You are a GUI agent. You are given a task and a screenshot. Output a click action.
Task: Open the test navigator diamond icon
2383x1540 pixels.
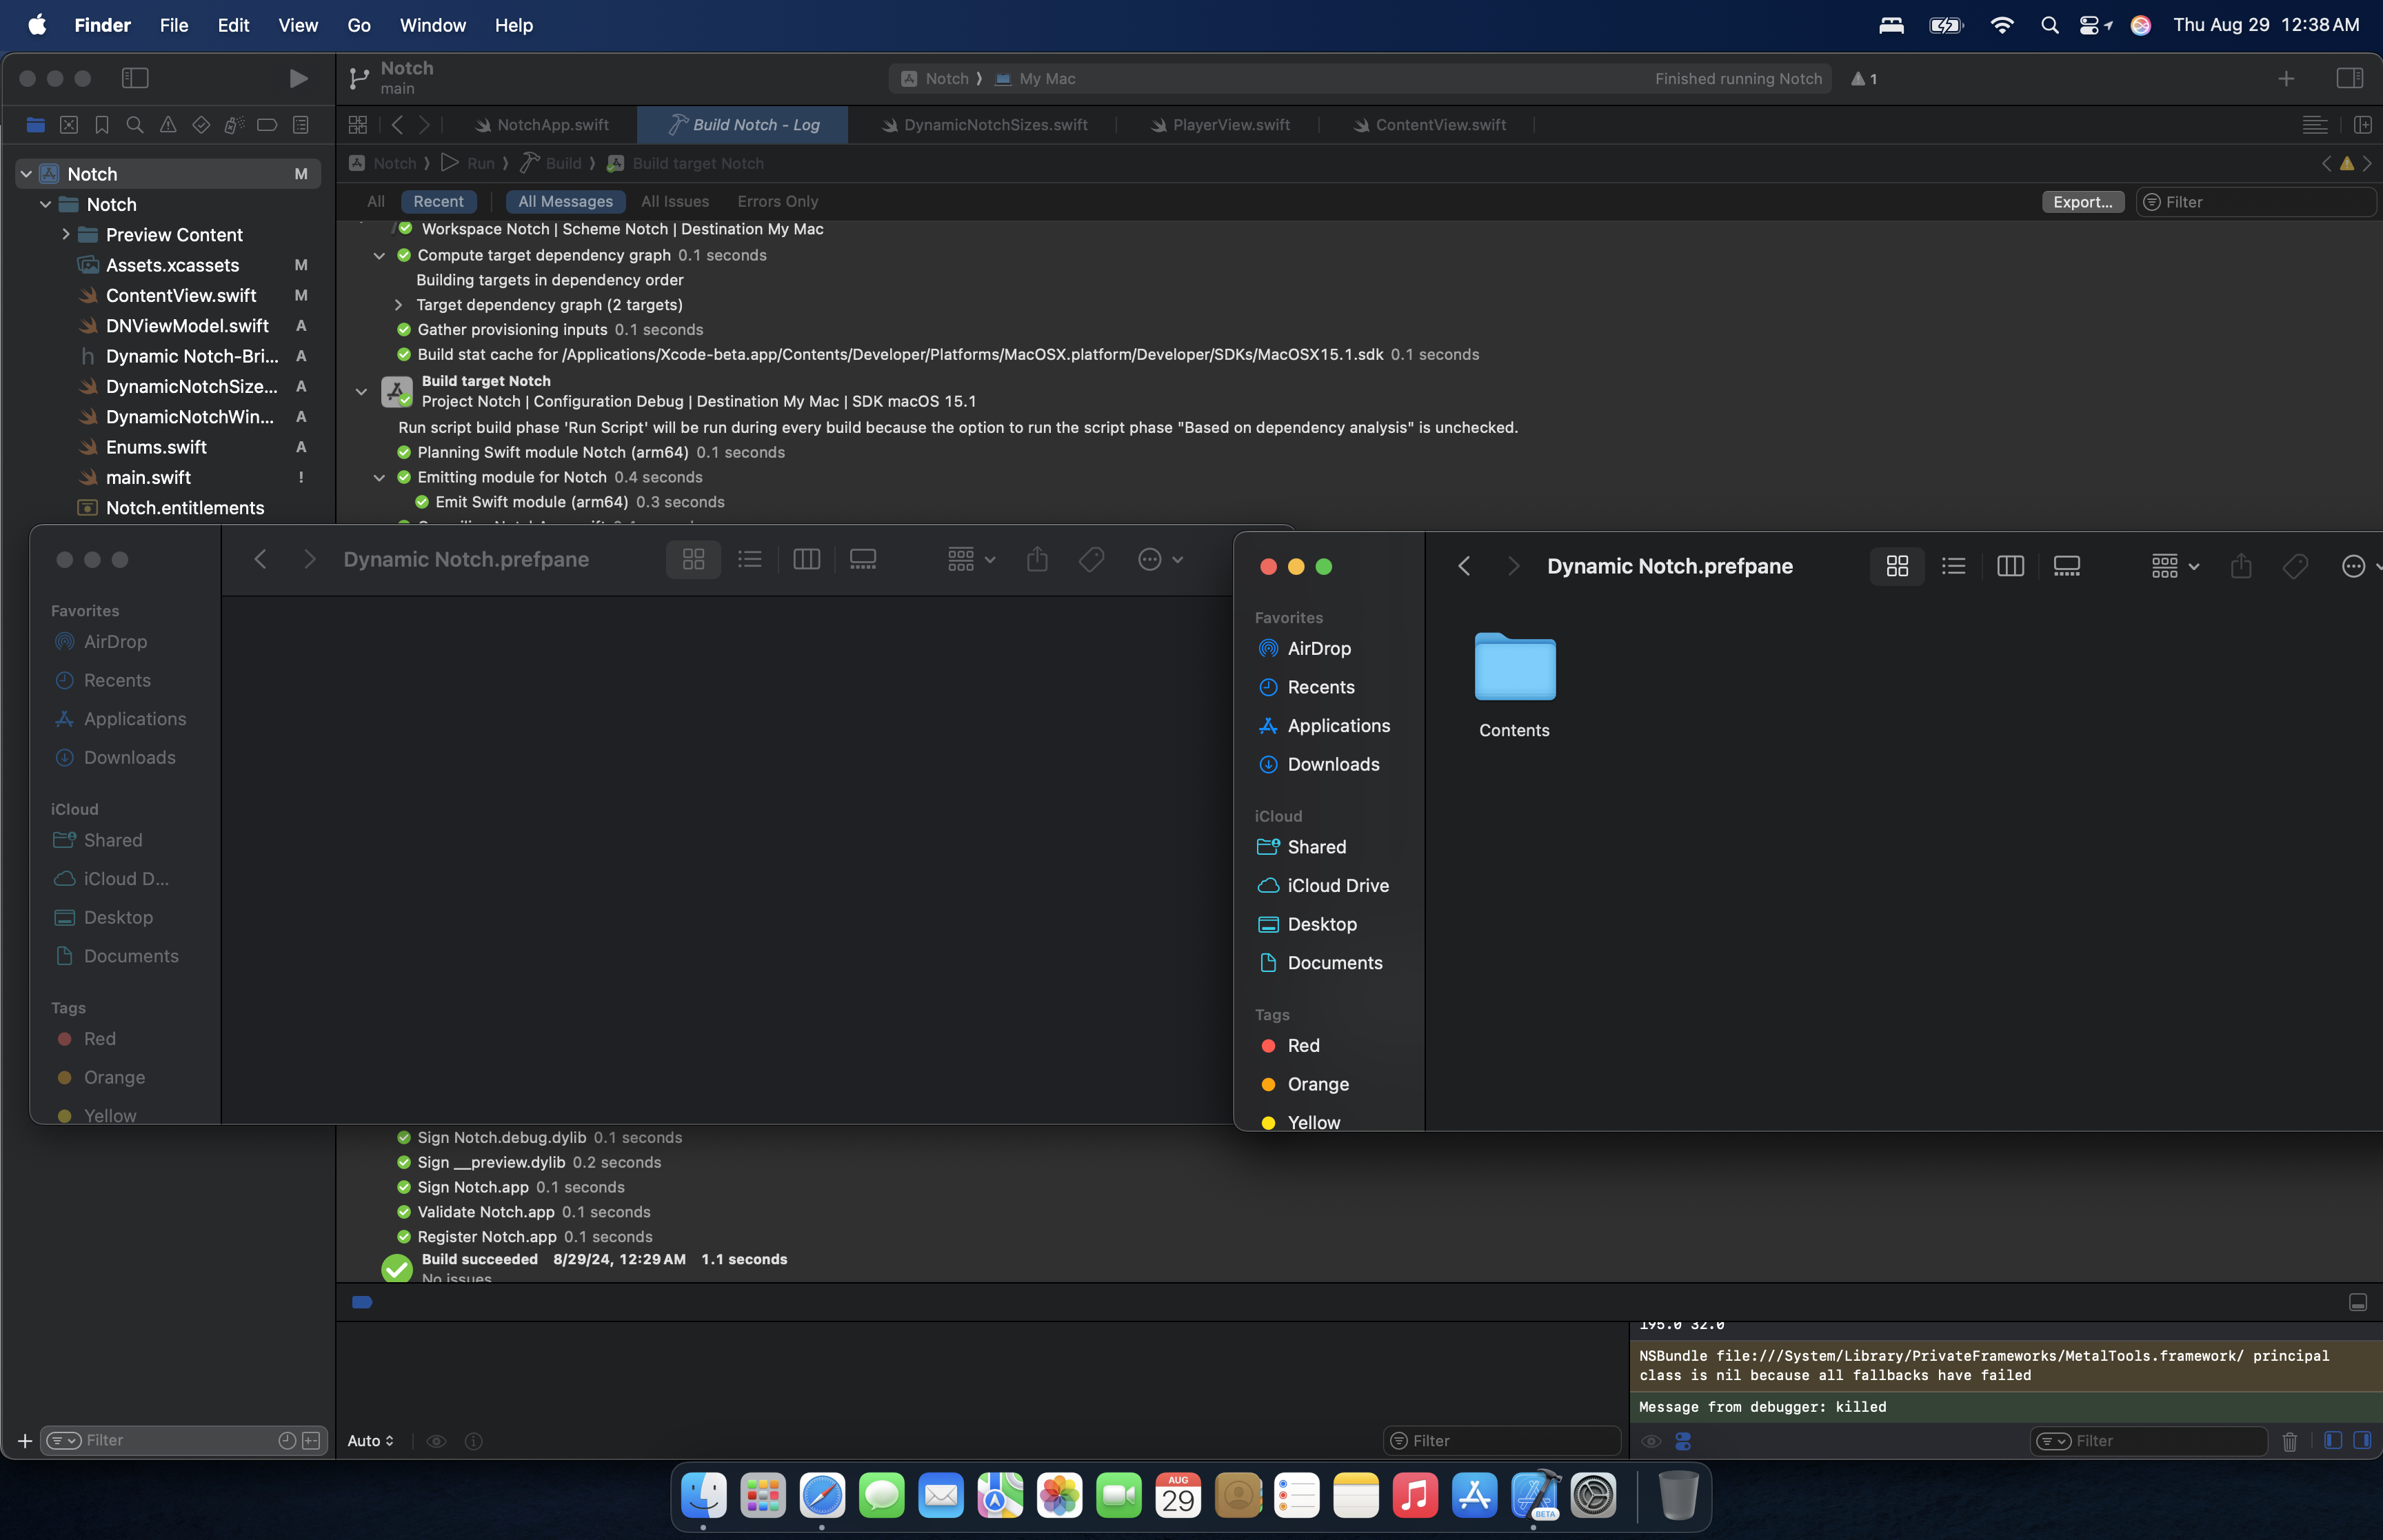click(x=201, y=125)
